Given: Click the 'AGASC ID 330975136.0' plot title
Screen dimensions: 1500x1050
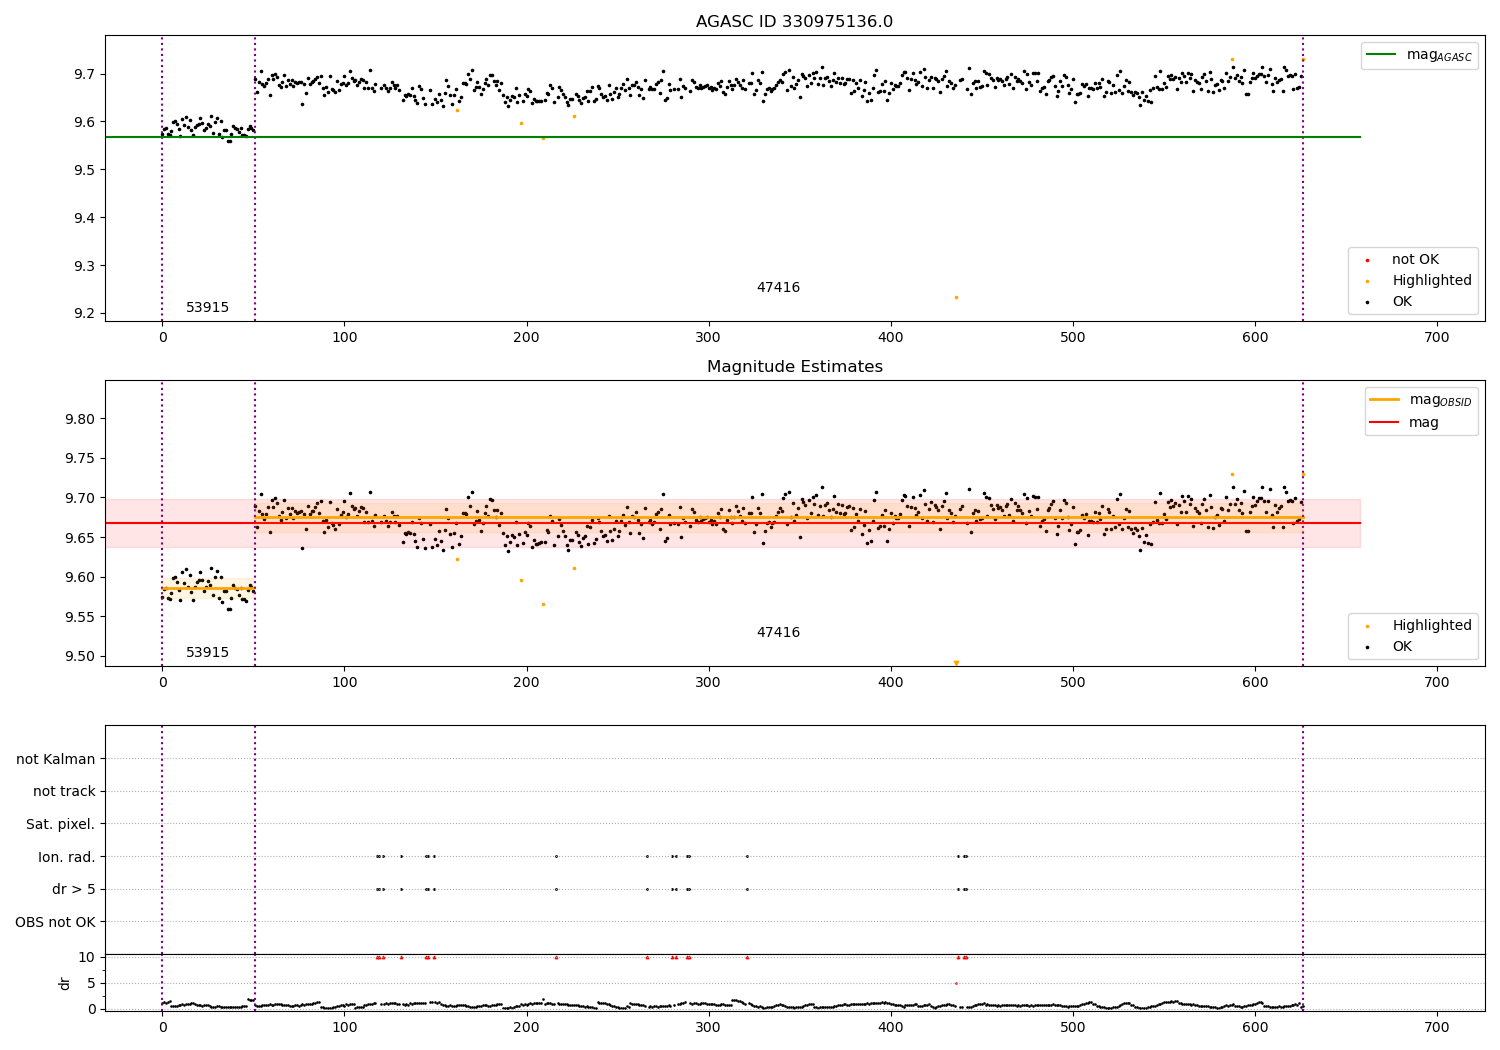Looking at the screenshot, I should pyautogui.click(x=794, y=22).
